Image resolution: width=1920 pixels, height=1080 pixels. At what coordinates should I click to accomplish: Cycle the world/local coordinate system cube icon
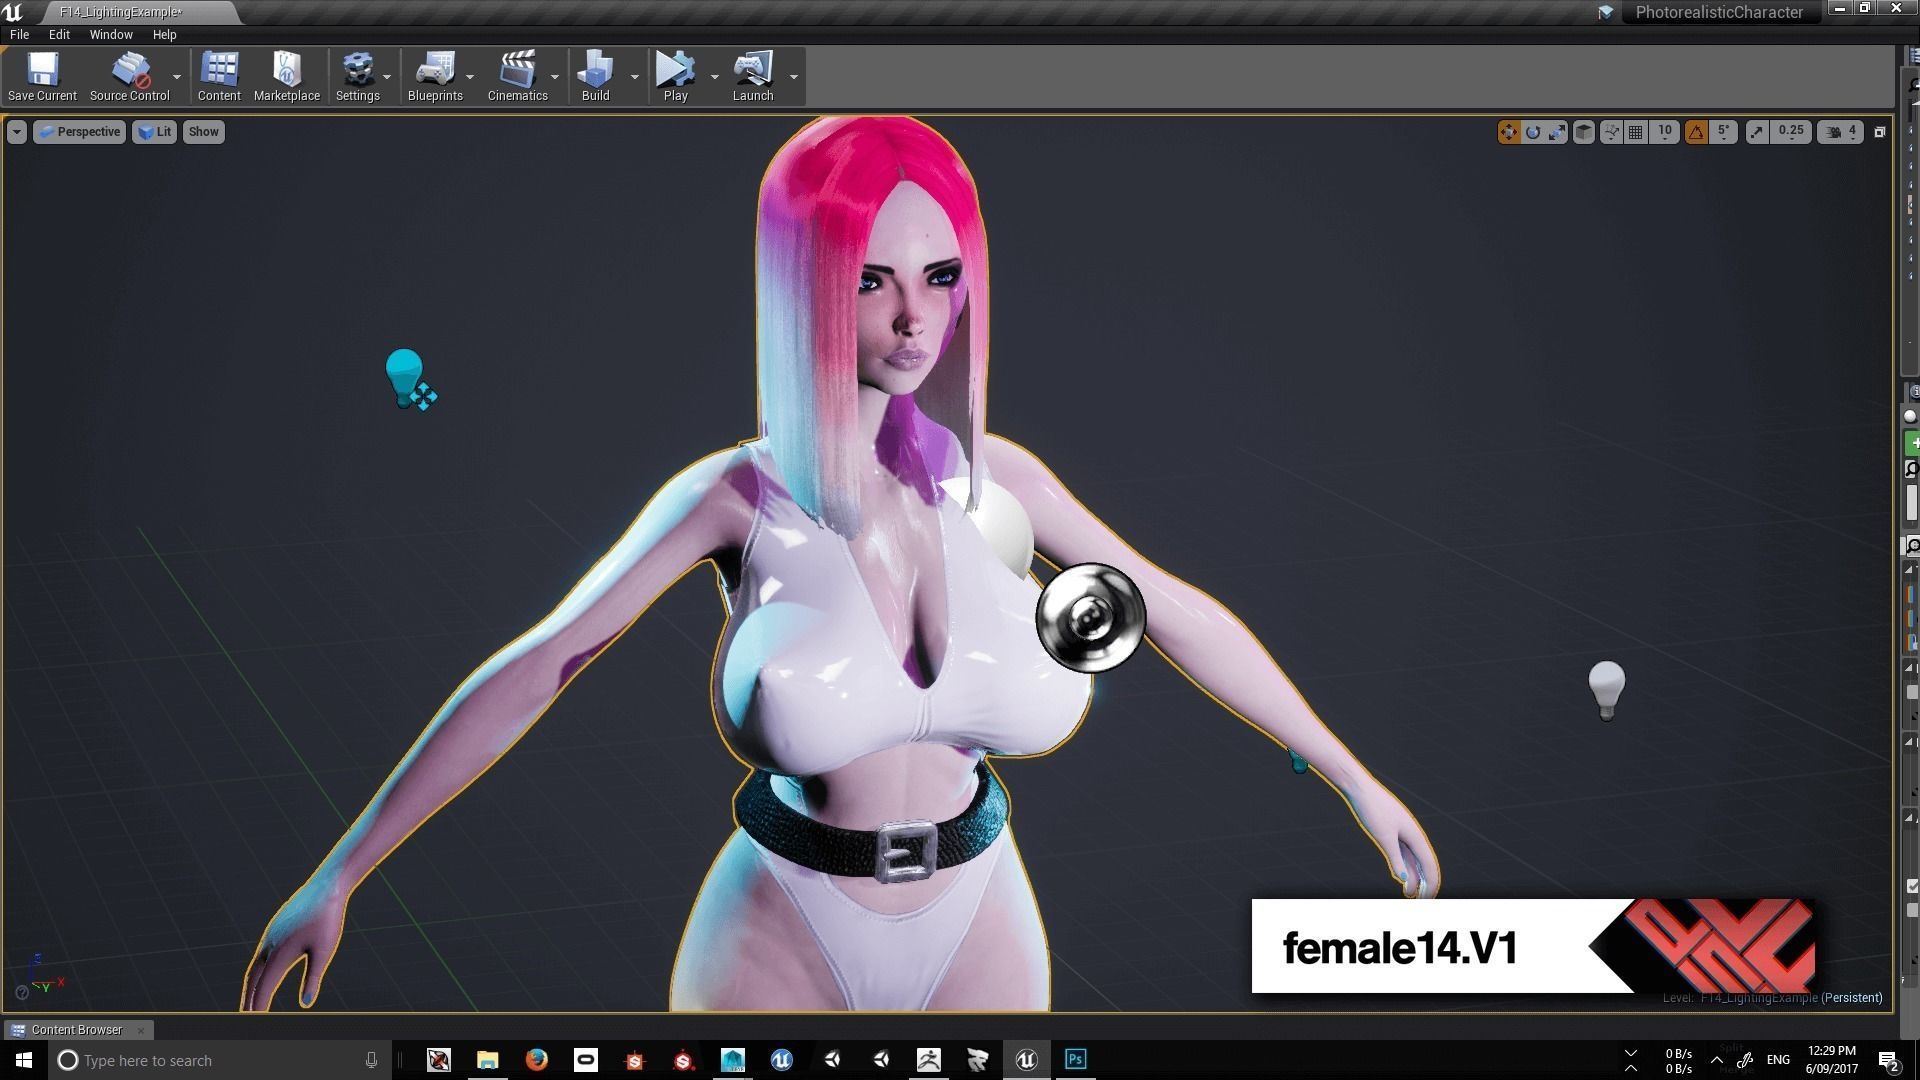(1584, 132)
